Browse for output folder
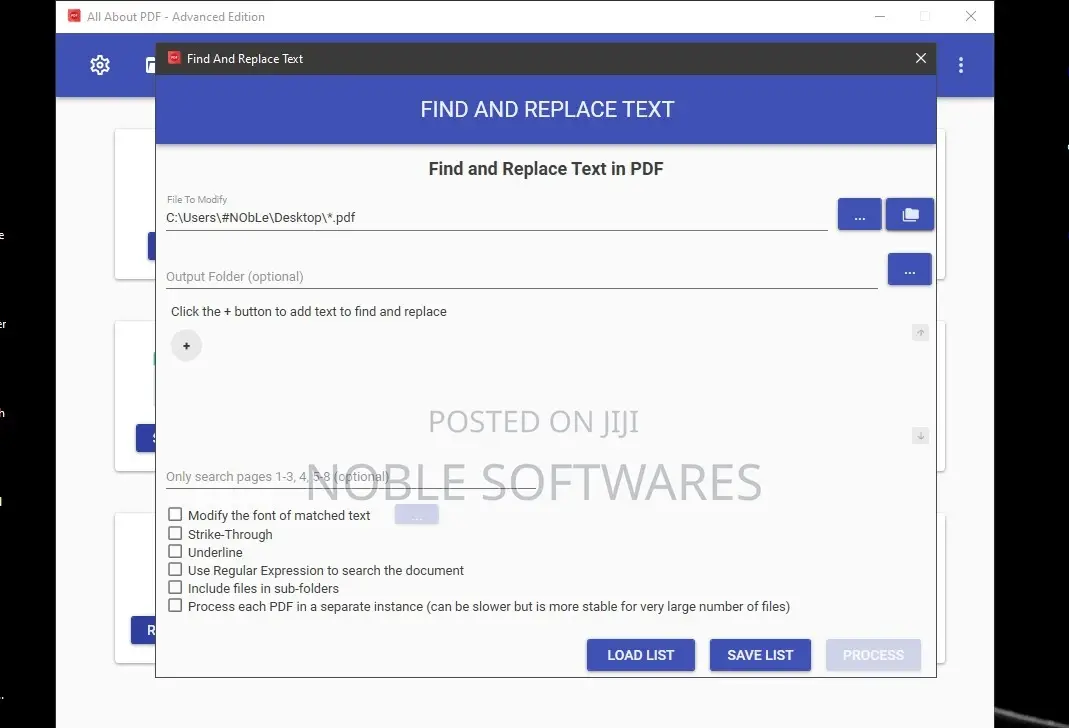Image resolution: width=1069 pixels, height=728 pixels. coord(909,269)
